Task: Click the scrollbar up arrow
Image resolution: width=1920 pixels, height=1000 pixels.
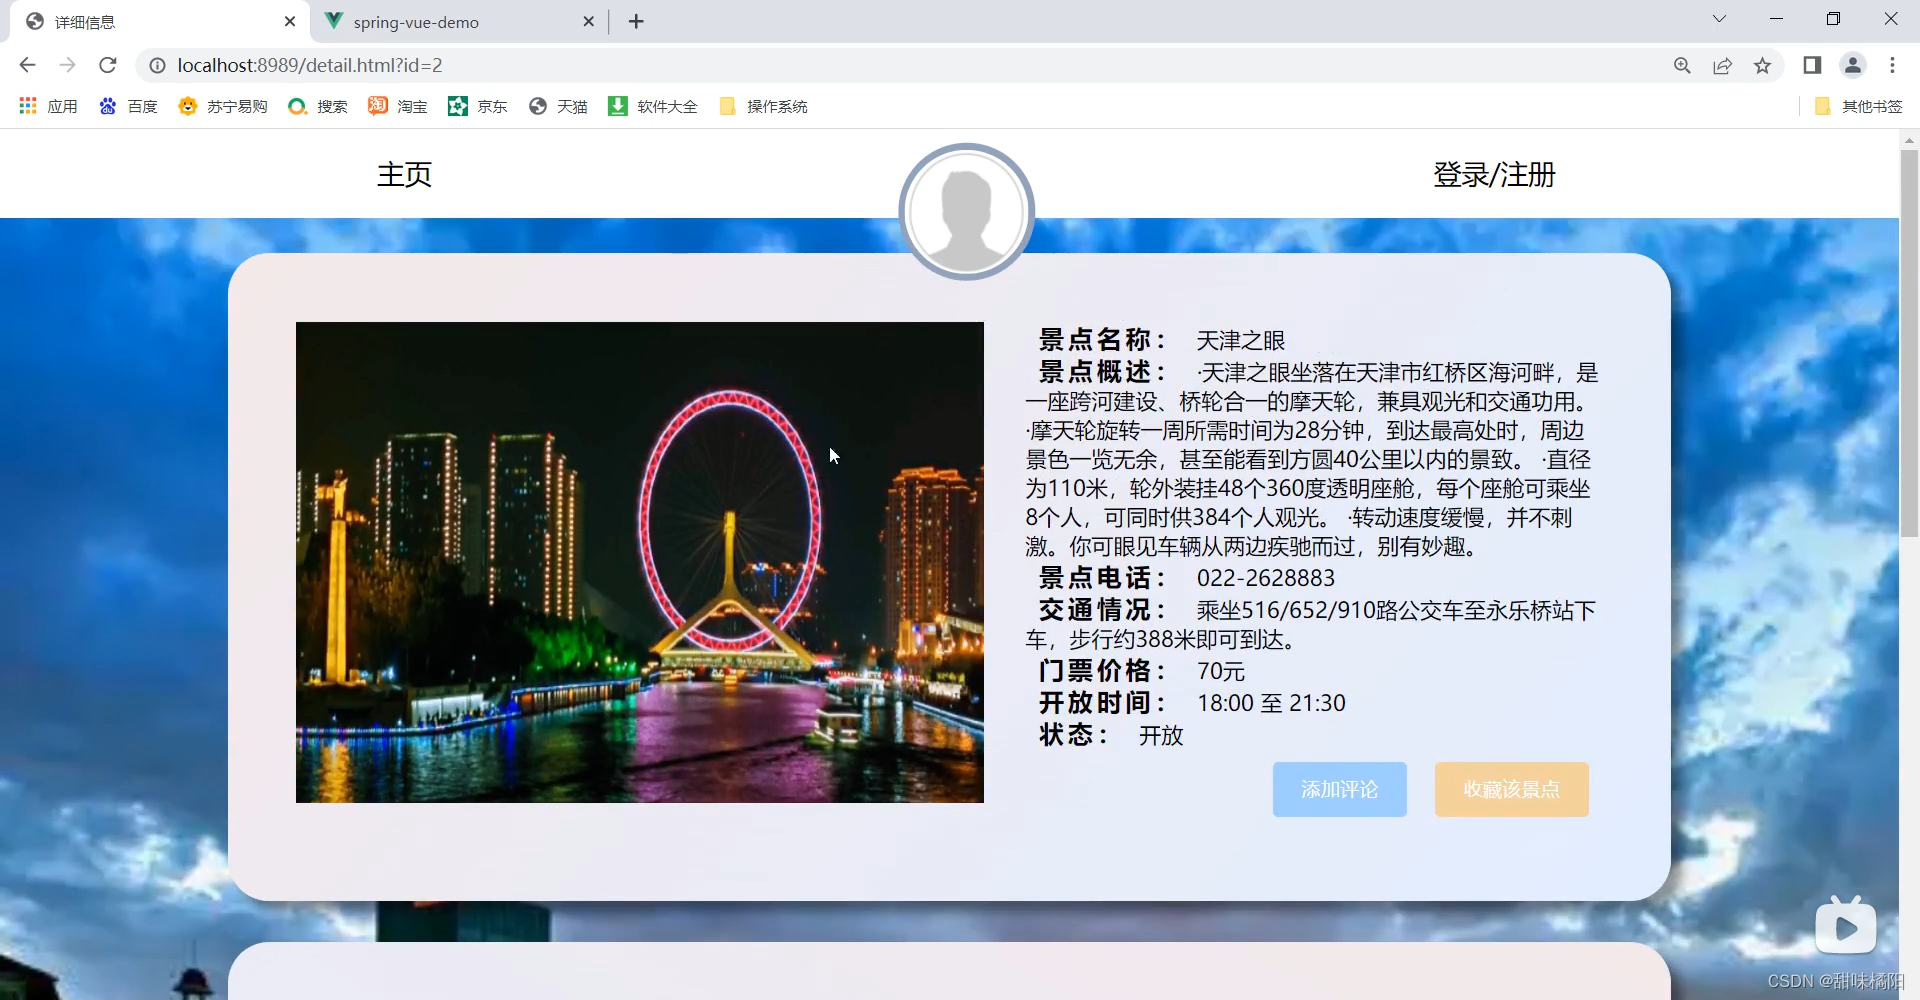Action: 1909,139
